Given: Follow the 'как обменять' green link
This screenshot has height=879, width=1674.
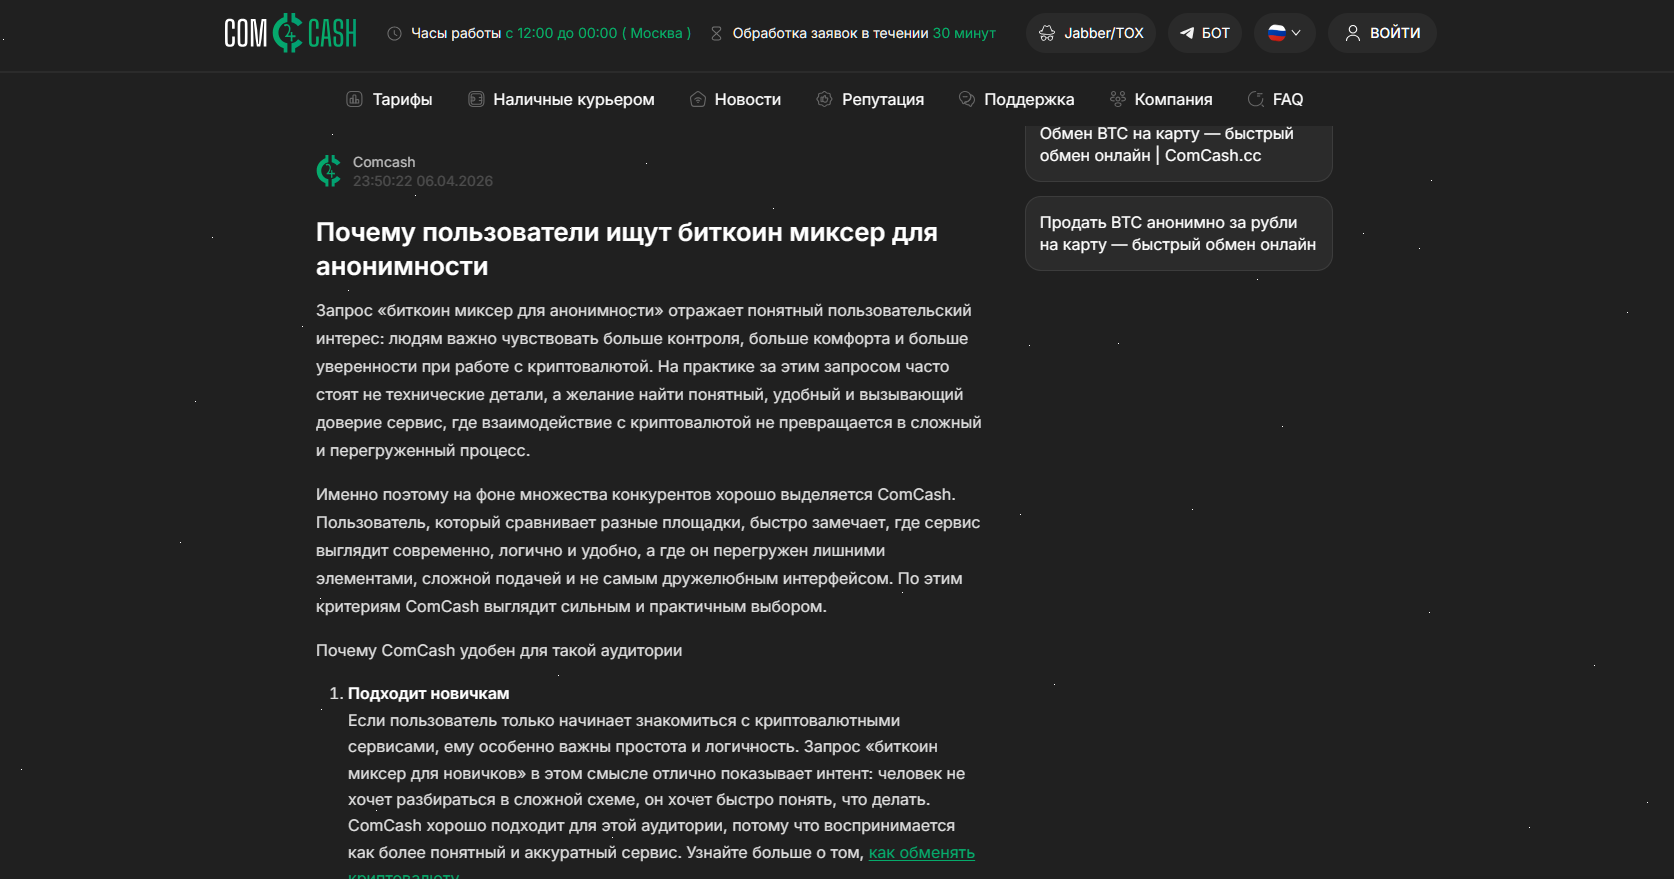Looking at the screenshot, I should pos(921,853).
